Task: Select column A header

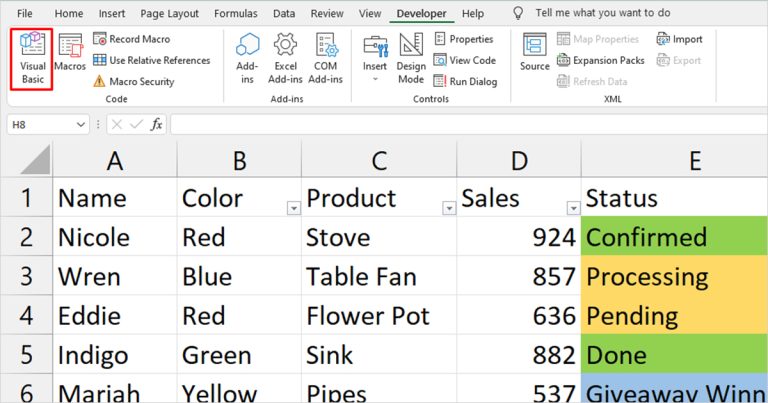Action: tap(115, 160)
